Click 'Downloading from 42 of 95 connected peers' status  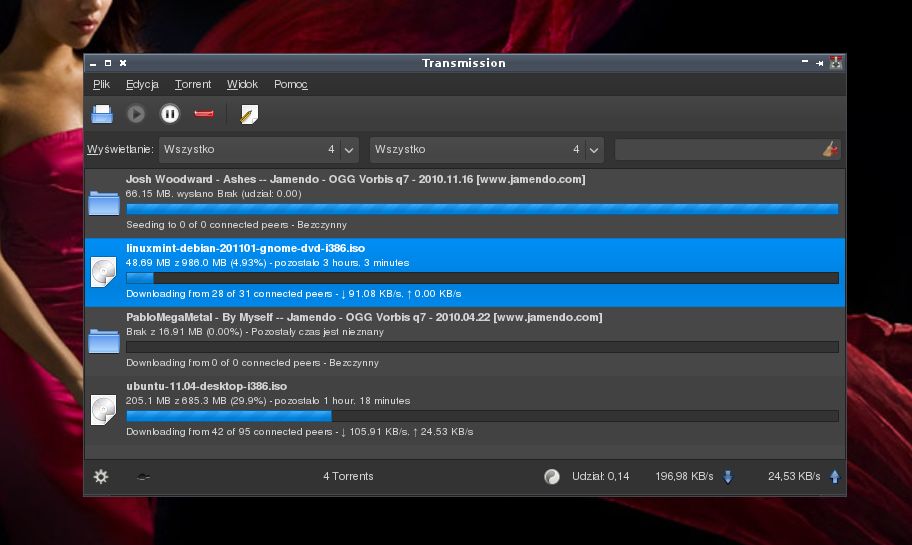click(x=229, y=432)
